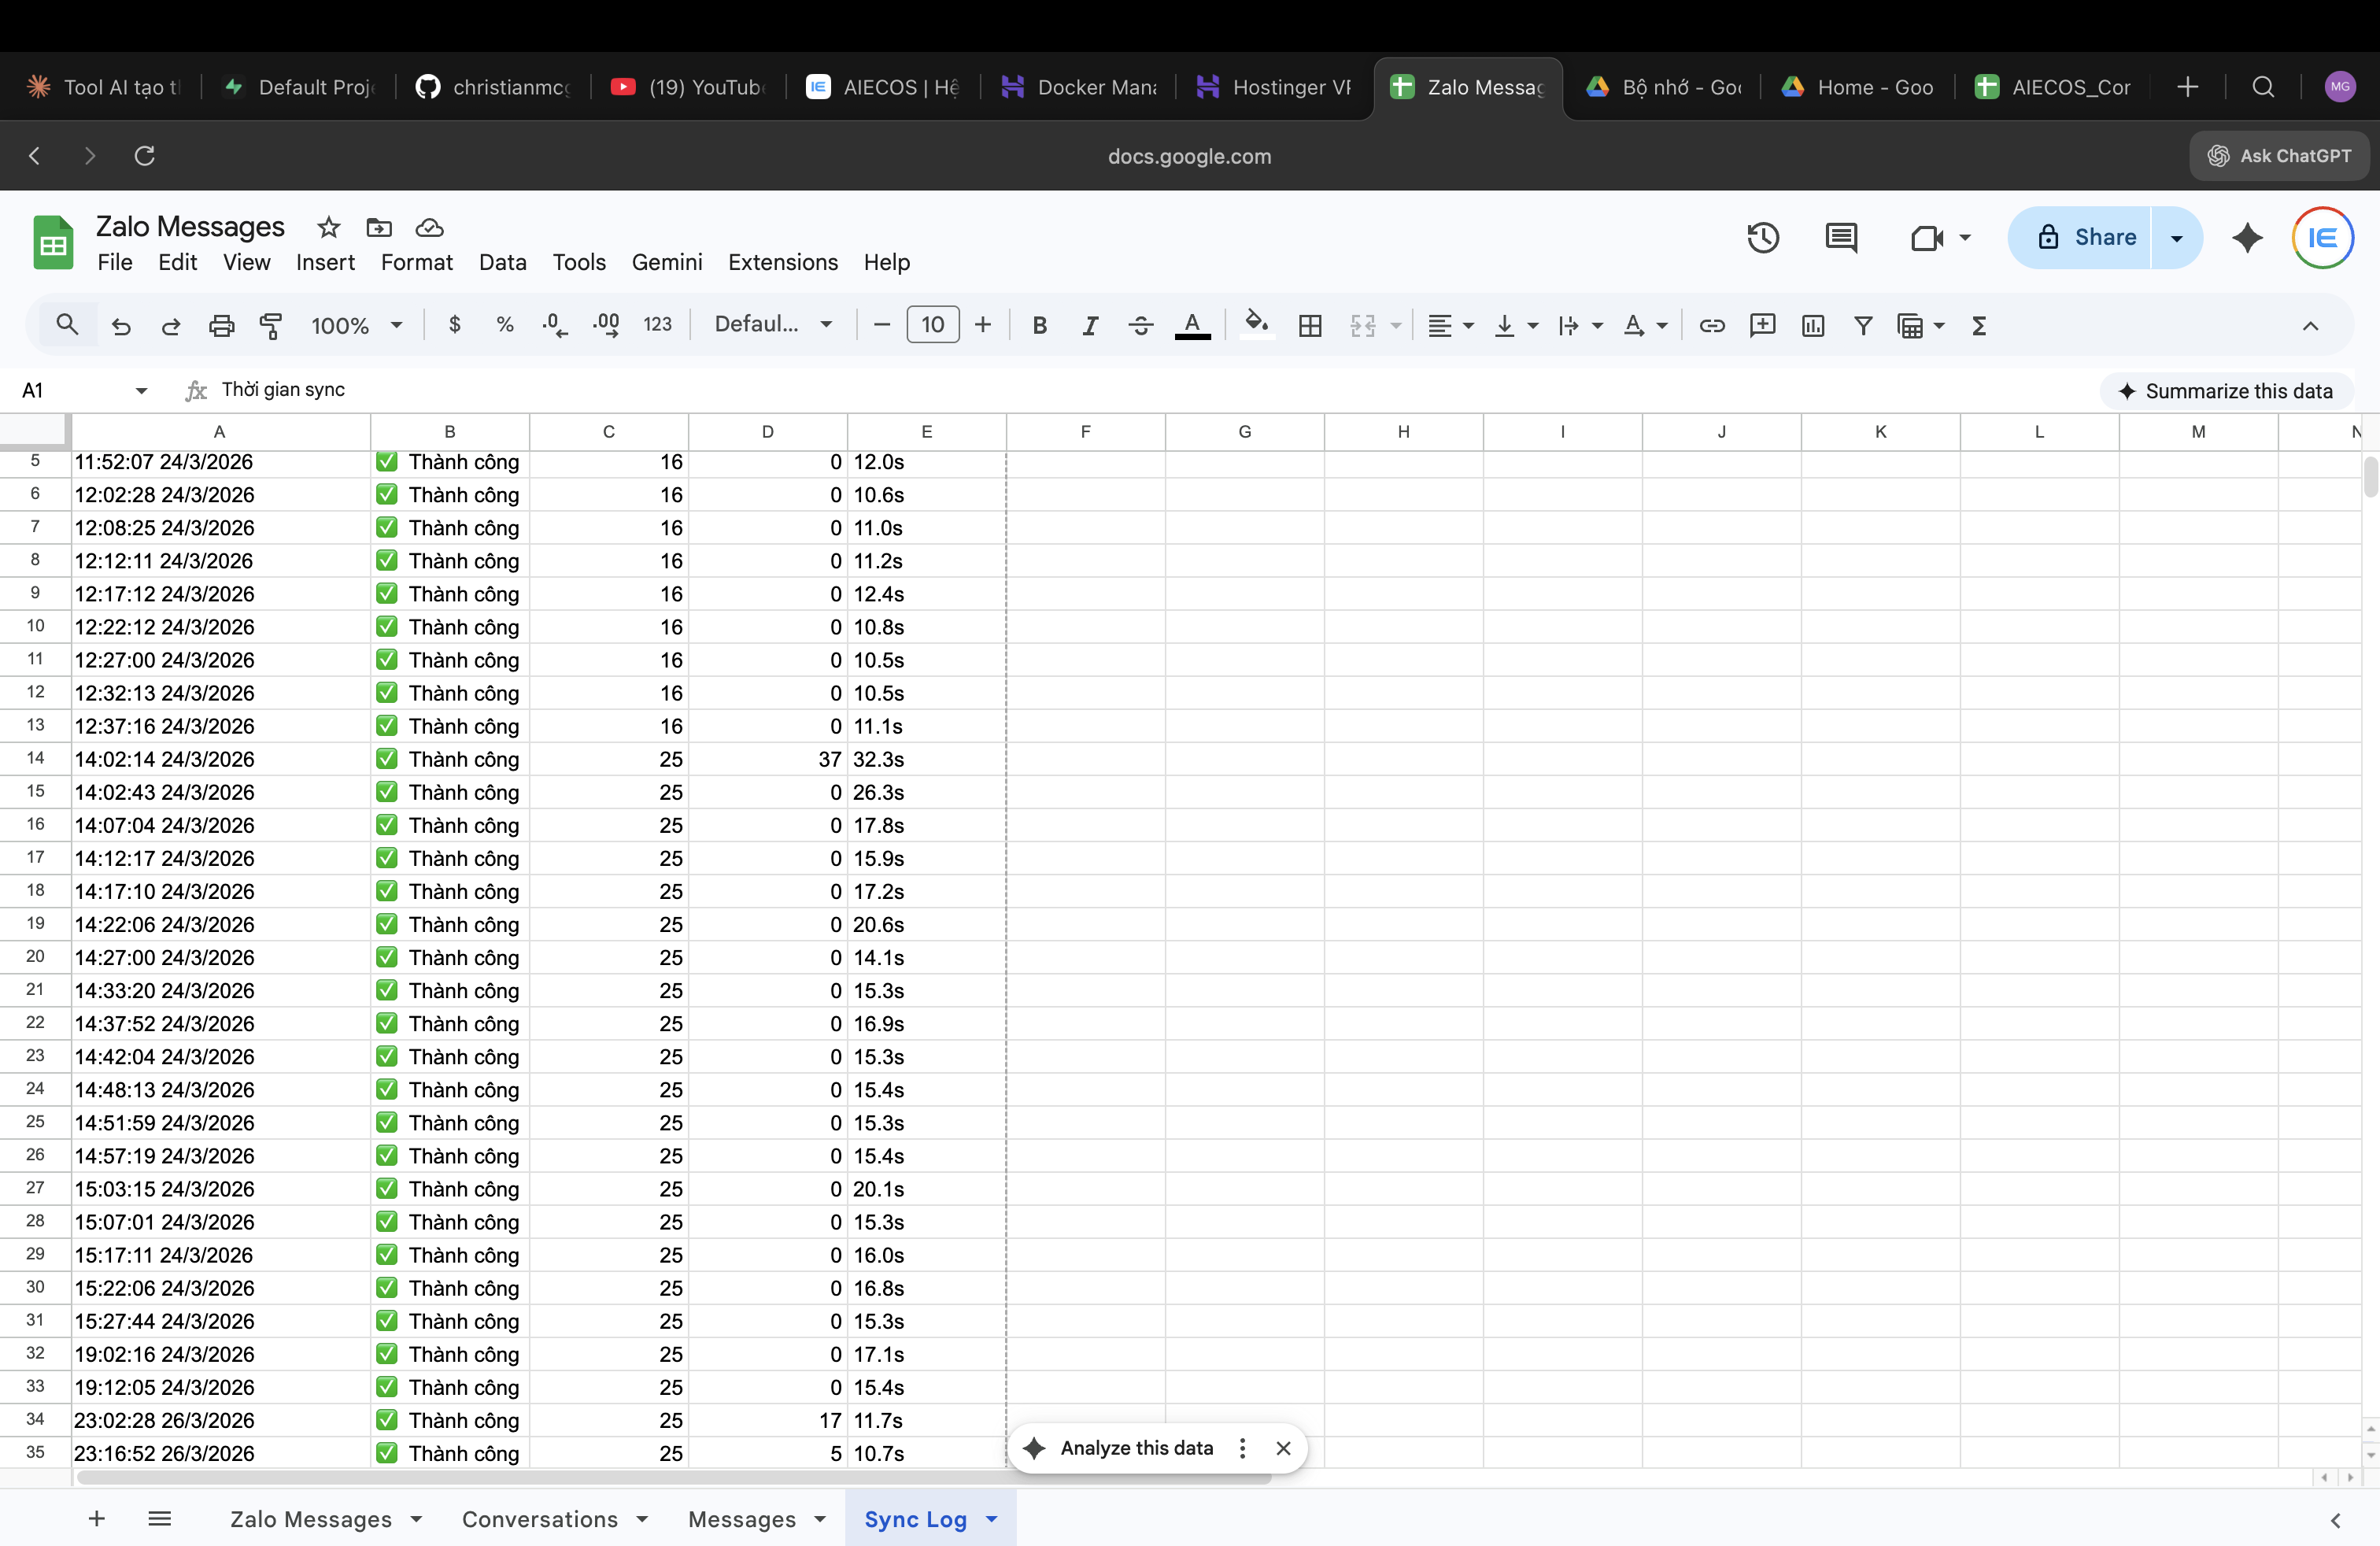
Task: Open the Sync Log tab menu arrow
Action: click(992, 1519)
